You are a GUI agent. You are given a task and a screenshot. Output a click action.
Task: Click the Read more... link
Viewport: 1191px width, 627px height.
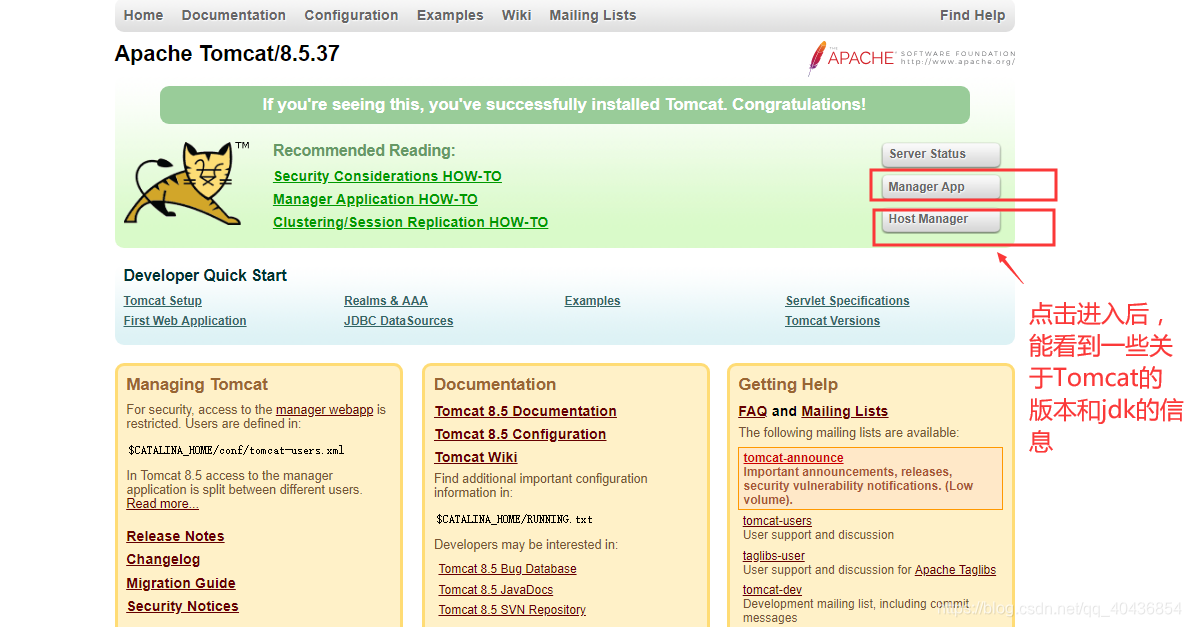coord(163,504)
